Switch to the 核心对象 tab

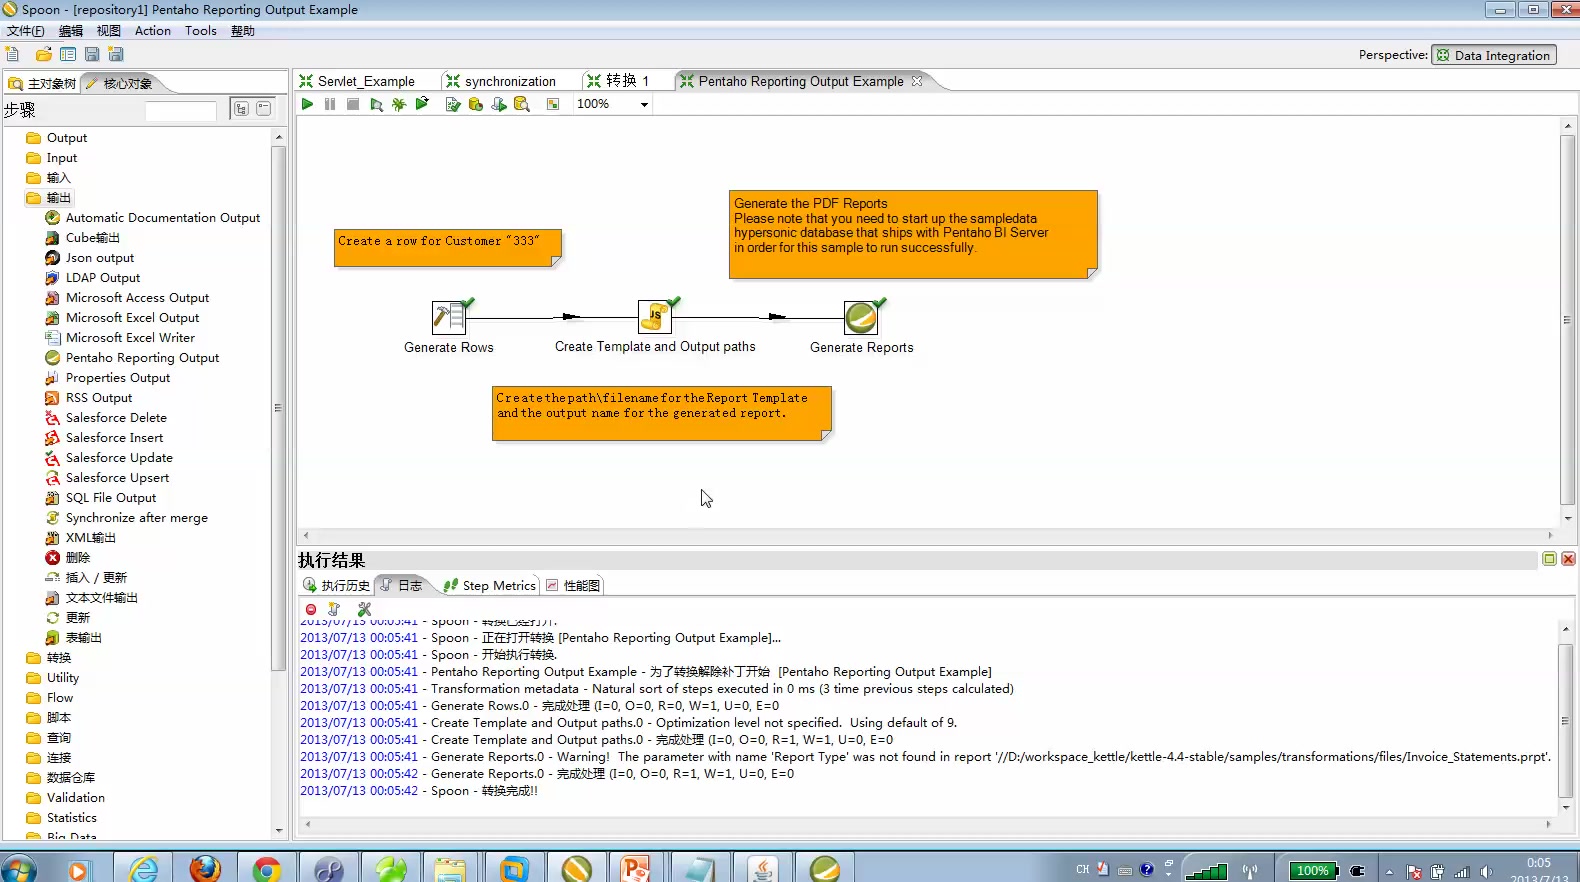[x=119, y=83]
